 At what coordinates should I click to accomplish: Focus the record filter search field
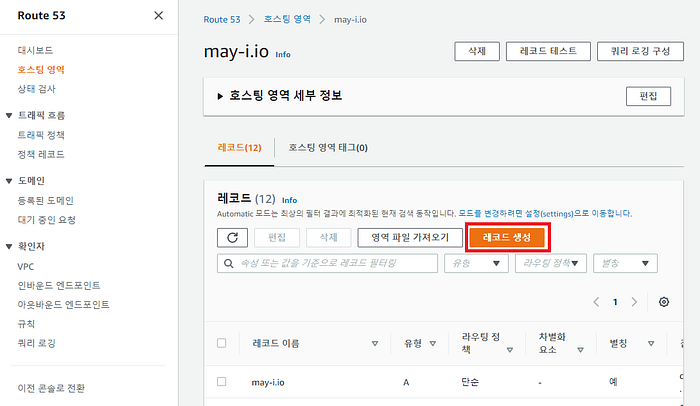[327, 264]
